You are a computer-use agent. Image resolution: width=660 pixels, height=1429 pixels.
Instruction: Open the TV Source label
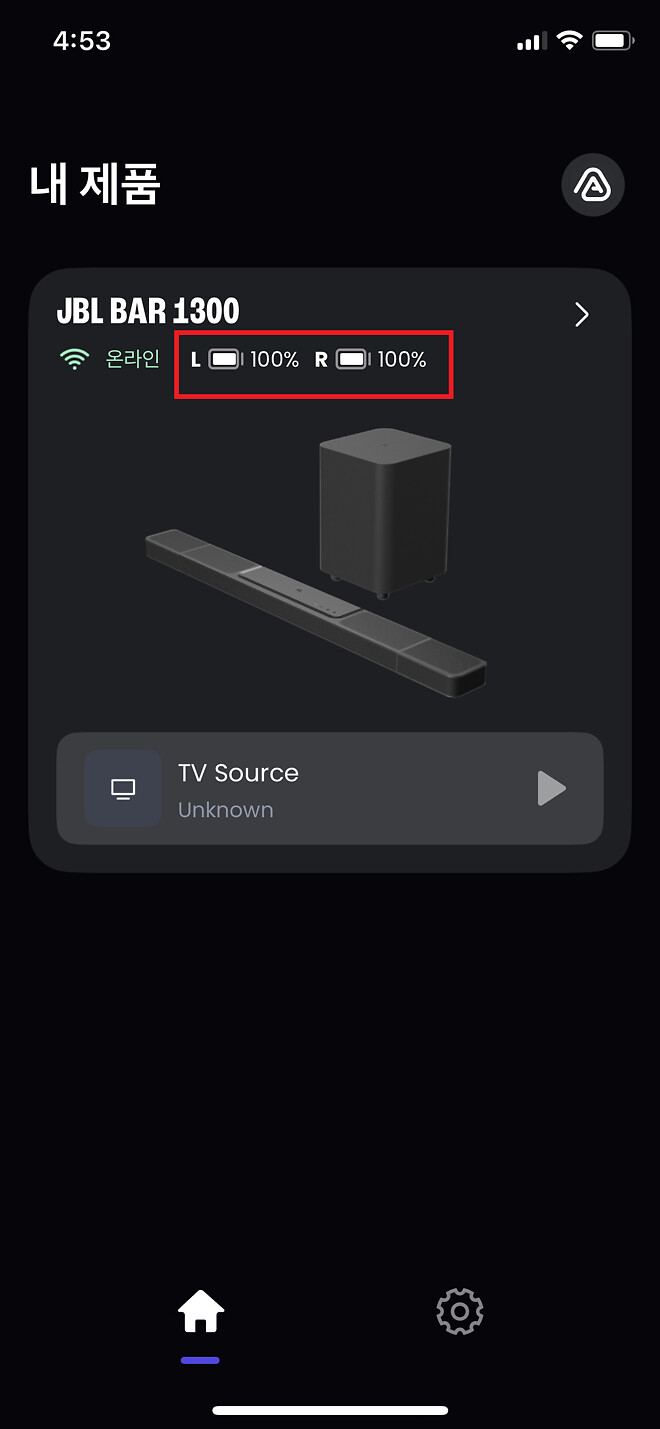[x=238, y=773]
